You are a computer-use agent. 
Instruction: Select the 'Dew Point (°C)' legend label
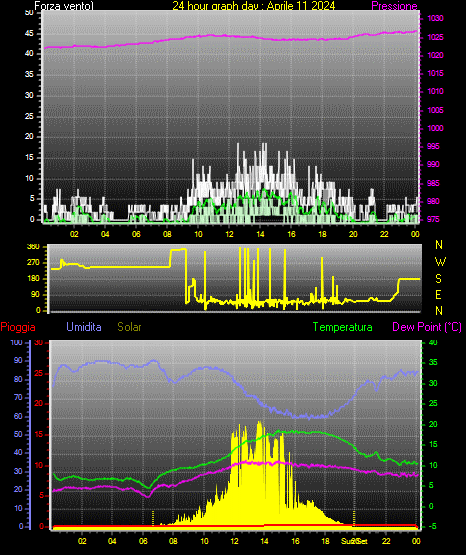[427, 327]
